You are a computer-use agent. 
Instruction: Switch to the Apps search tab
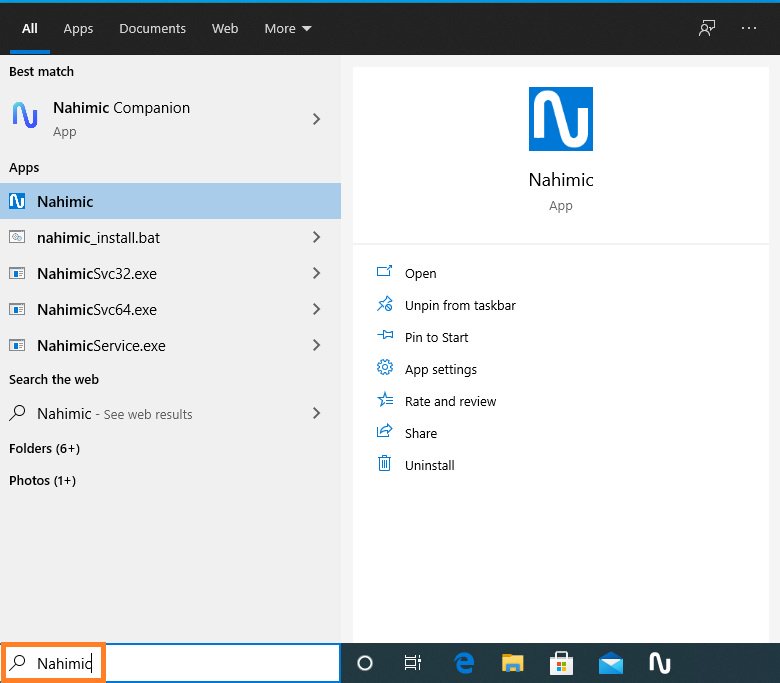click(x=78, y=29)
